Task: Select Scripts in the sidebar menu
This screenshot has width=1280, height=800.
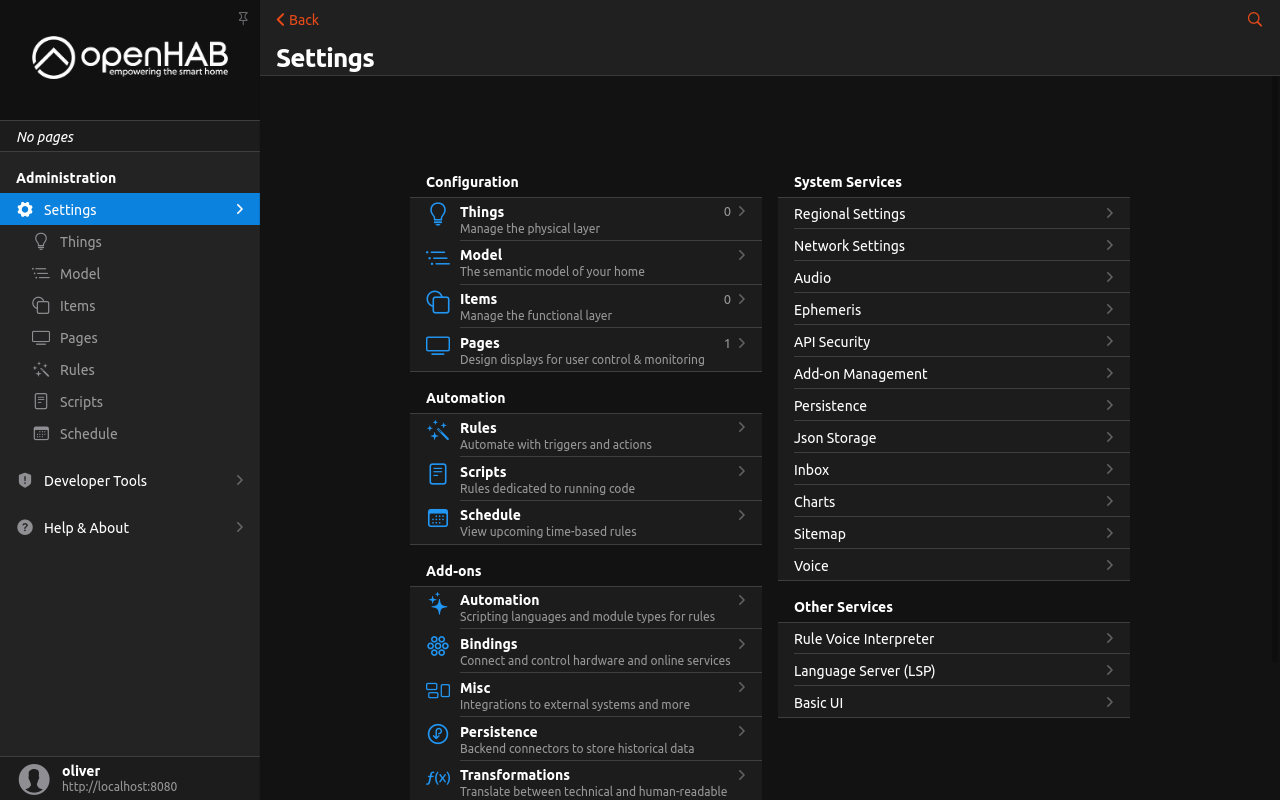Action: (x=81, y=402)
